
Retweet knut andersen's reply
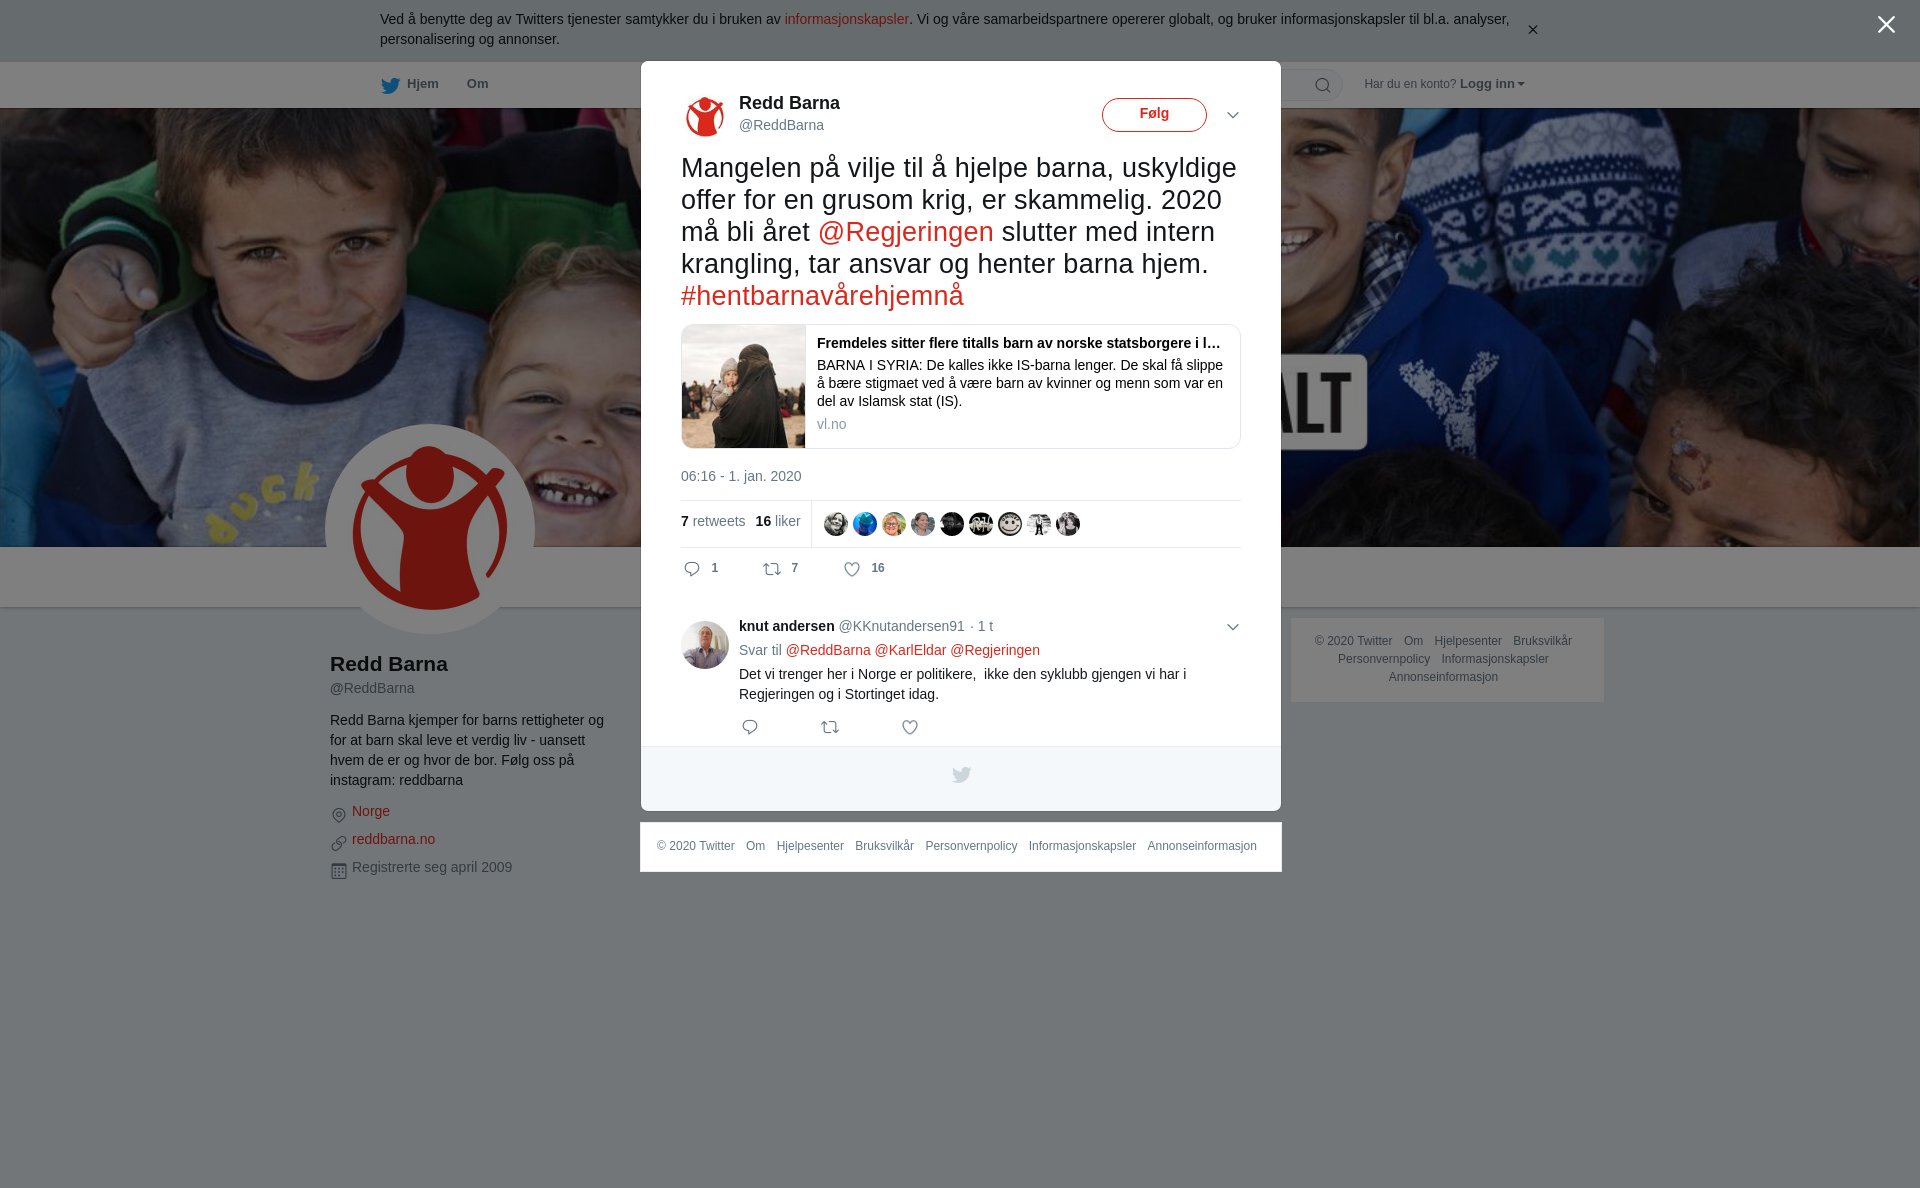tap(830, 727)
